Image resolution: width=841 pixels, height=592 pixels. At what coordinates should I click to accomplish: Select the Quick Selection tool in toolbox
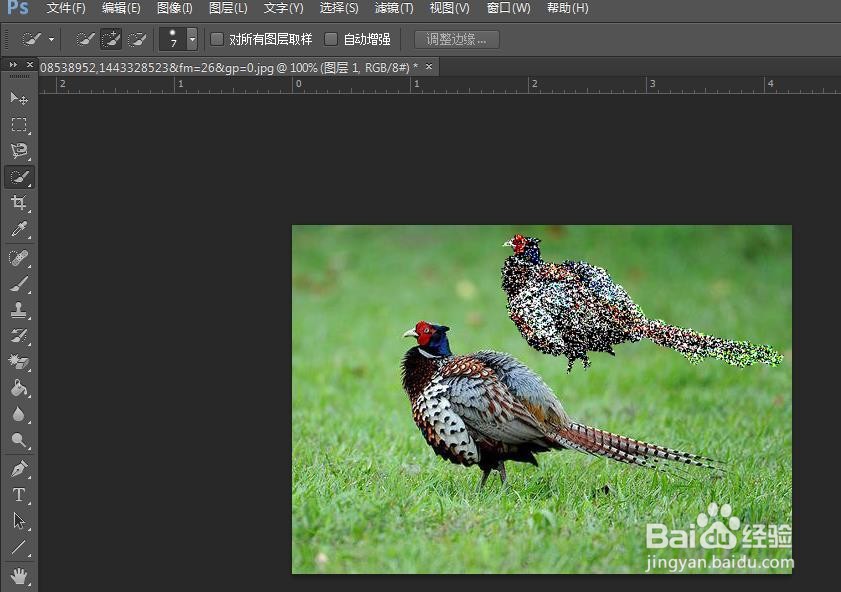19,177
